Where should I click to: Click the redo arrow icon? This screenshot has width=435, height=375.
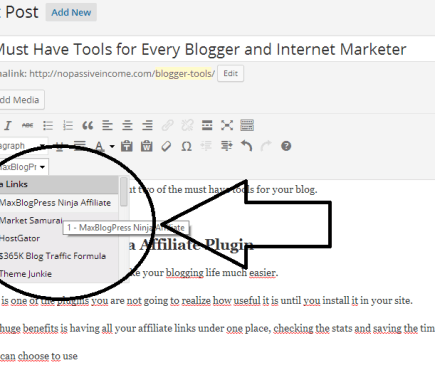tap(266, 146)
